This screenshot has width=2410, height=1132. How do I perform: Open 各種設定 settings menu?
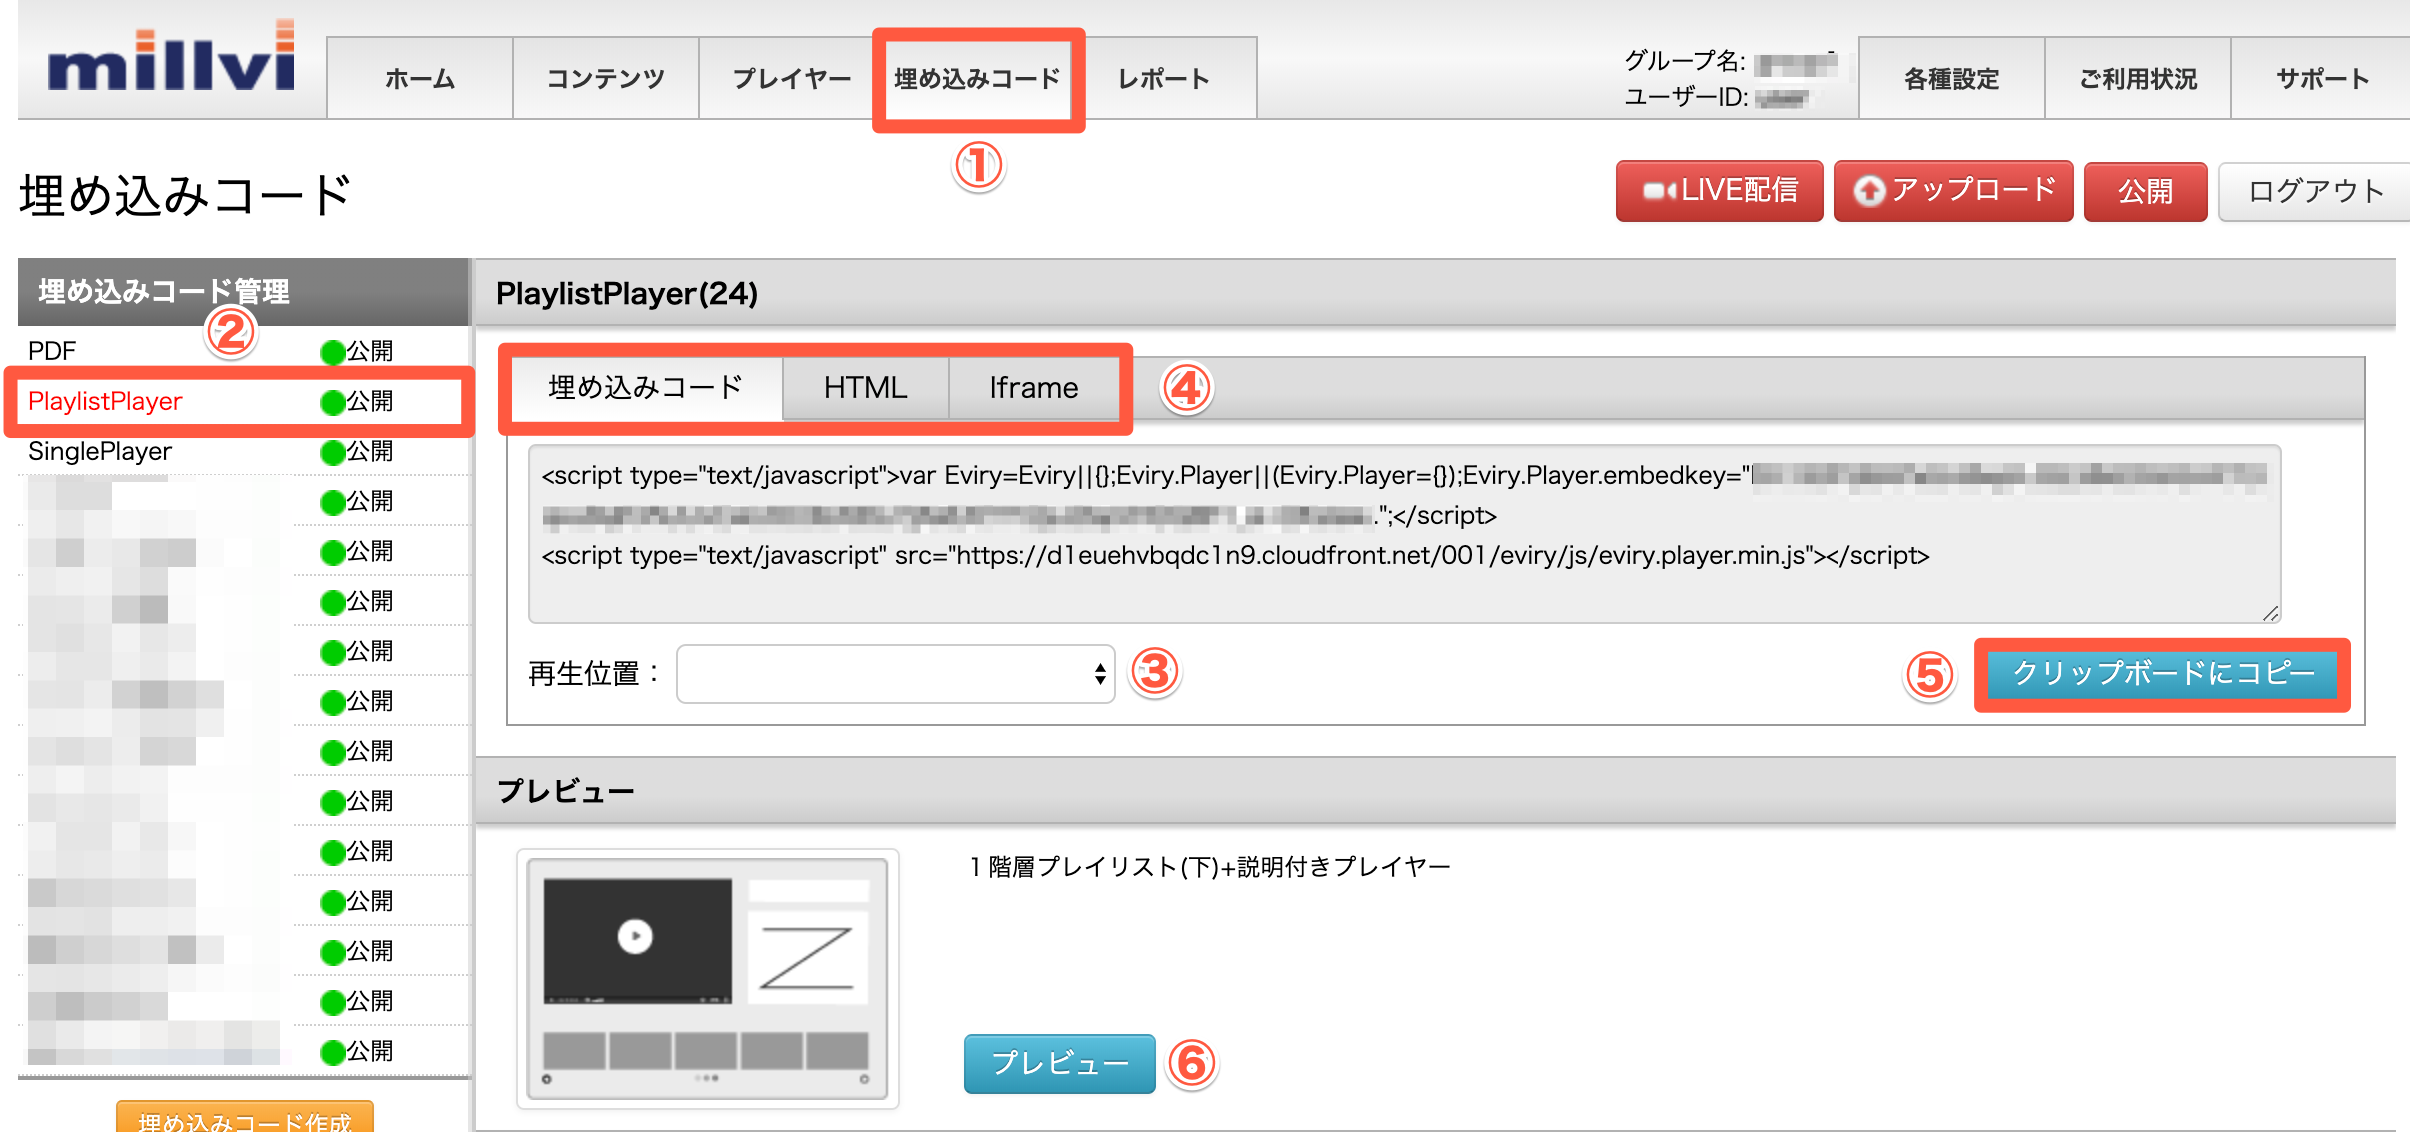1951,79
